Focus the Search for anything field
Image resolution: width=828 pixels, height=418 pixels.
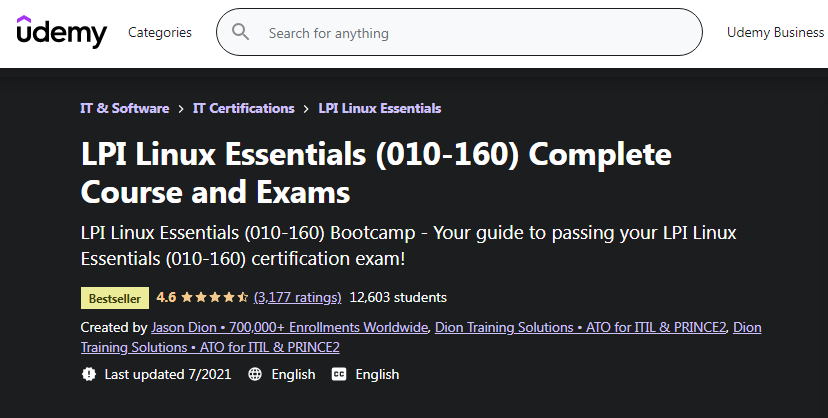(459, 32)
